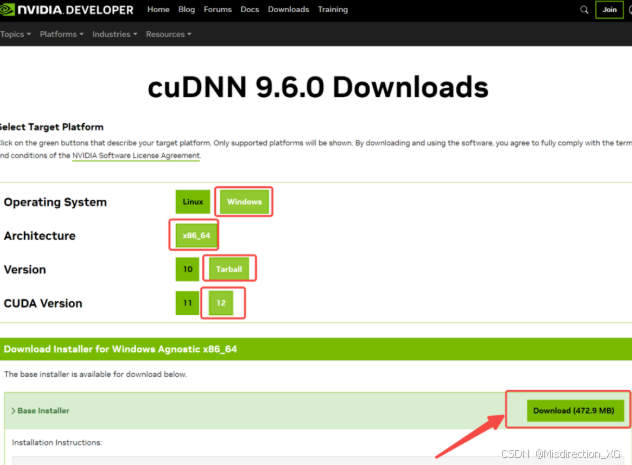This screenshot has width=632, height=465.
Task: Click the Select Target Platform heading
Action: click(x=52, y=127)
